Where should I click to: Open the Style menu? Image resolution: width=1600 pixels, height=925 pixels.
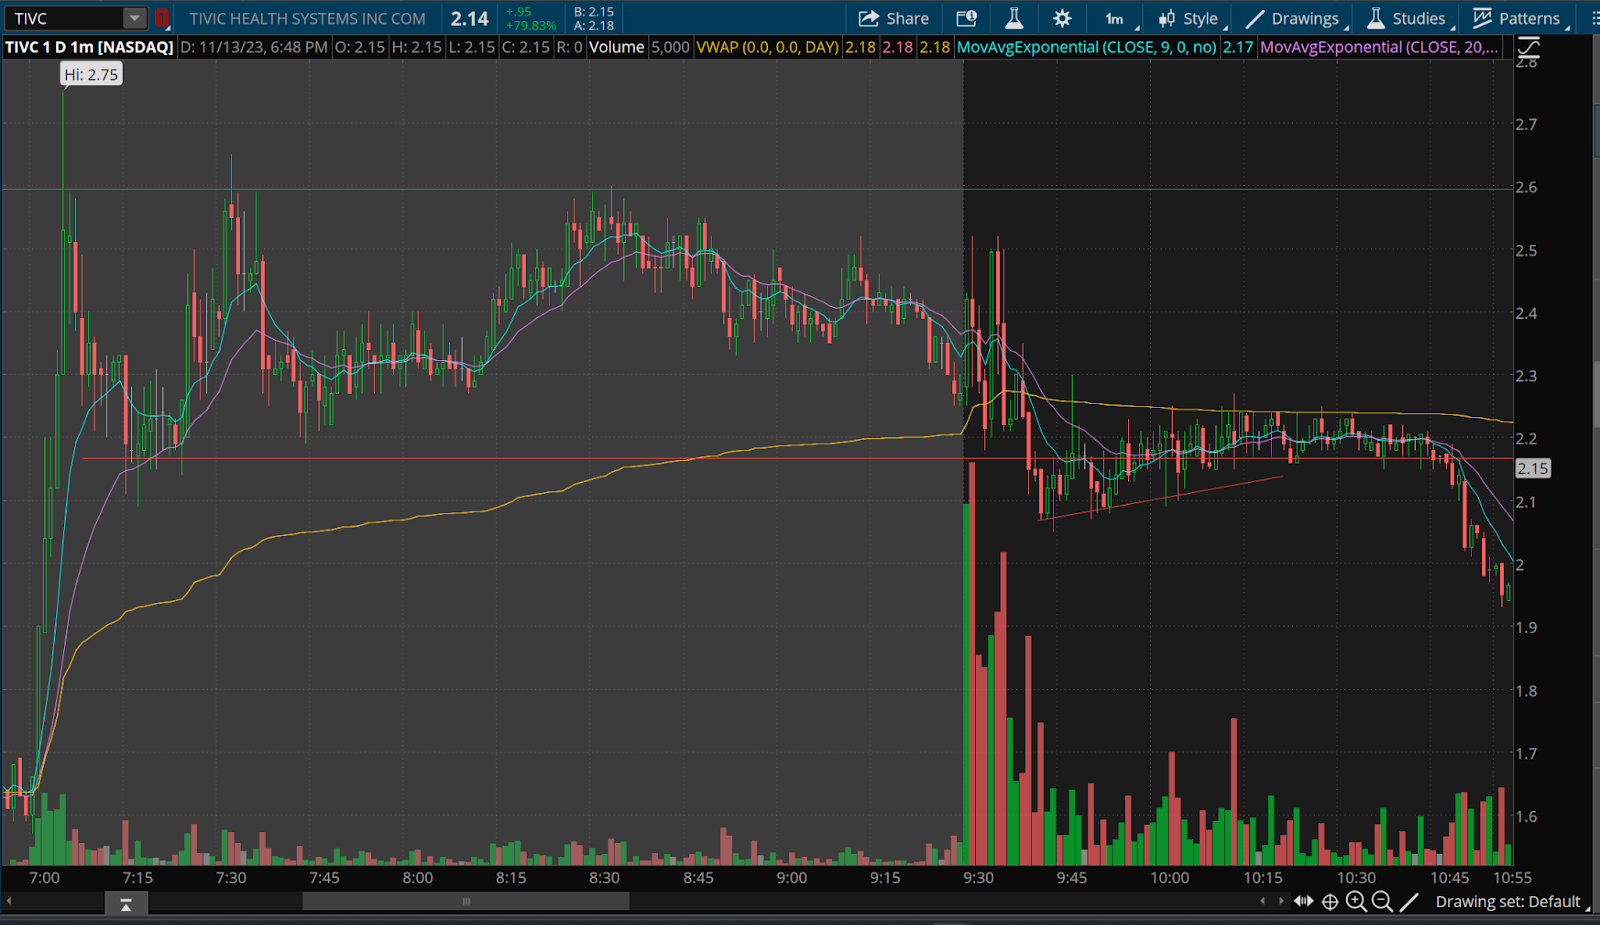click(x=1189, y=18)
